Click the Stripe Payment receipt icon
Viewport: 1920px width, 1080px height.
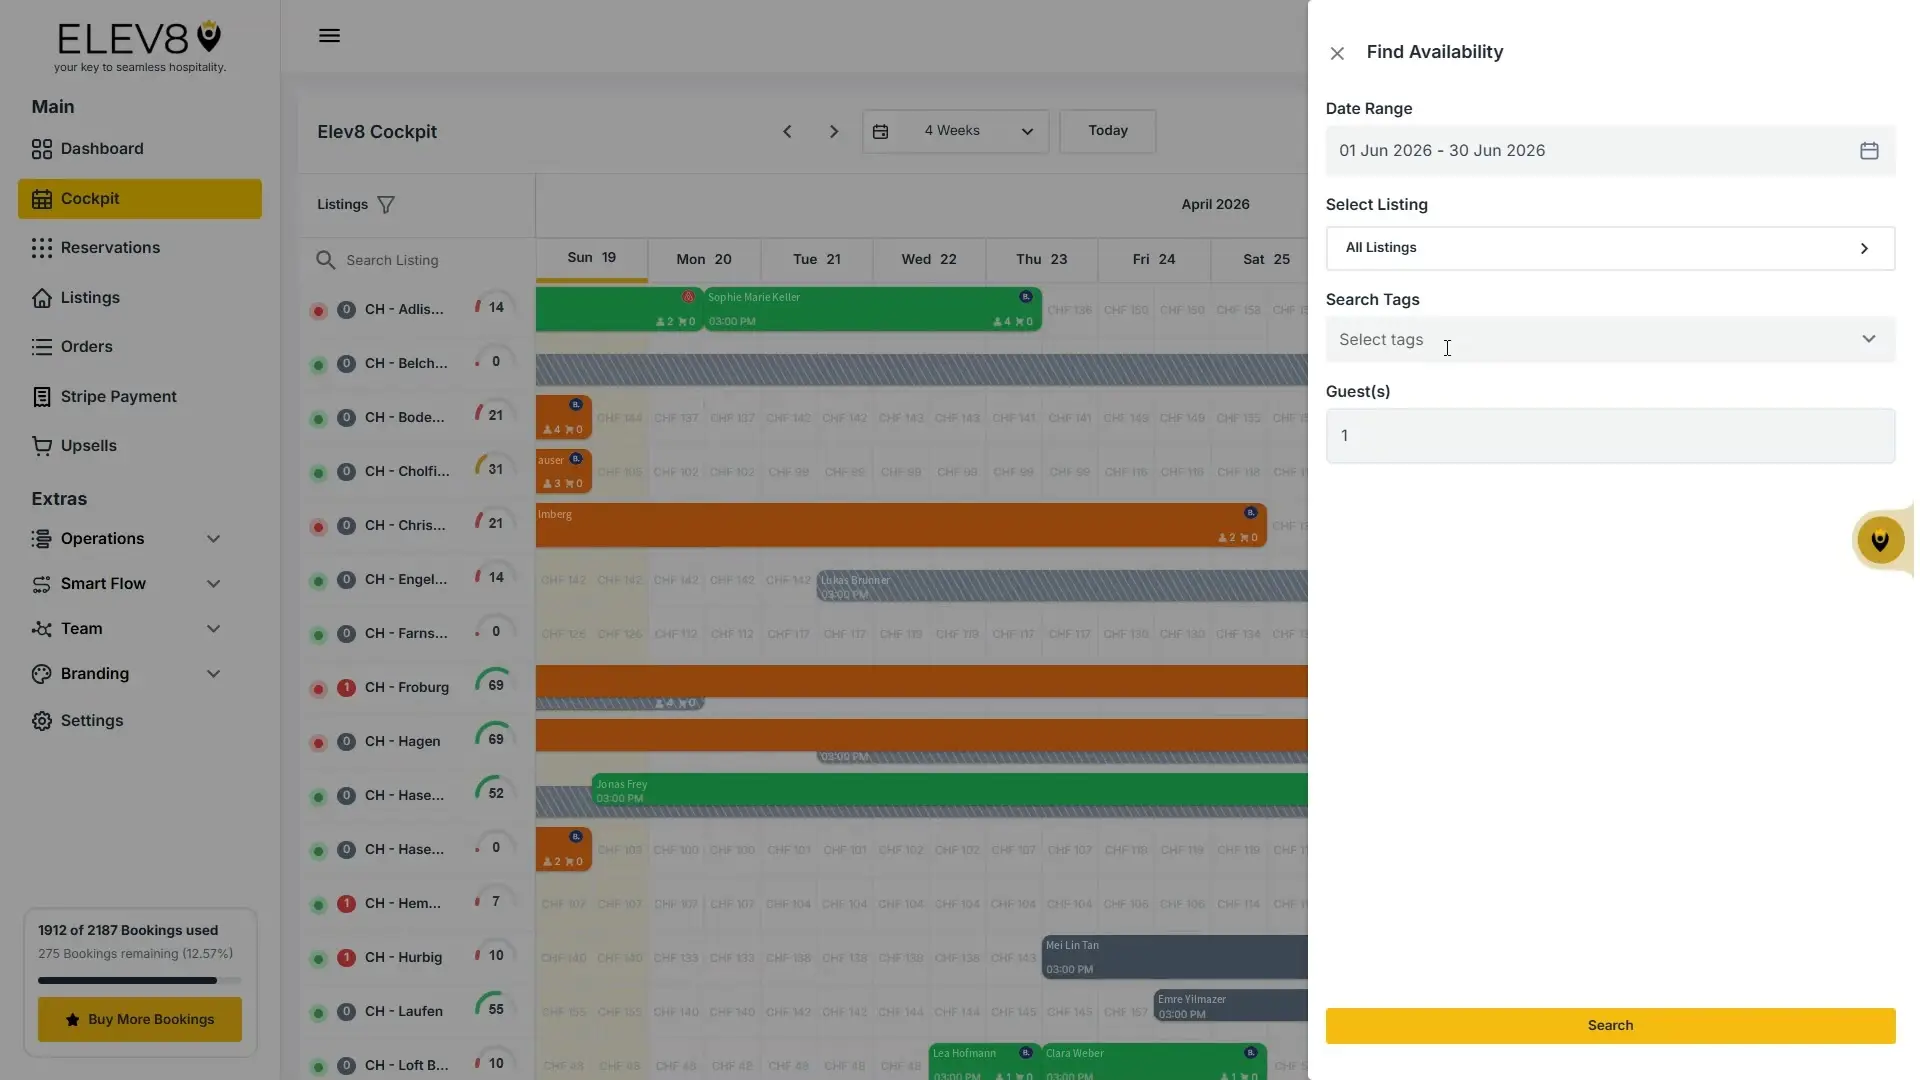click(41, 397)
